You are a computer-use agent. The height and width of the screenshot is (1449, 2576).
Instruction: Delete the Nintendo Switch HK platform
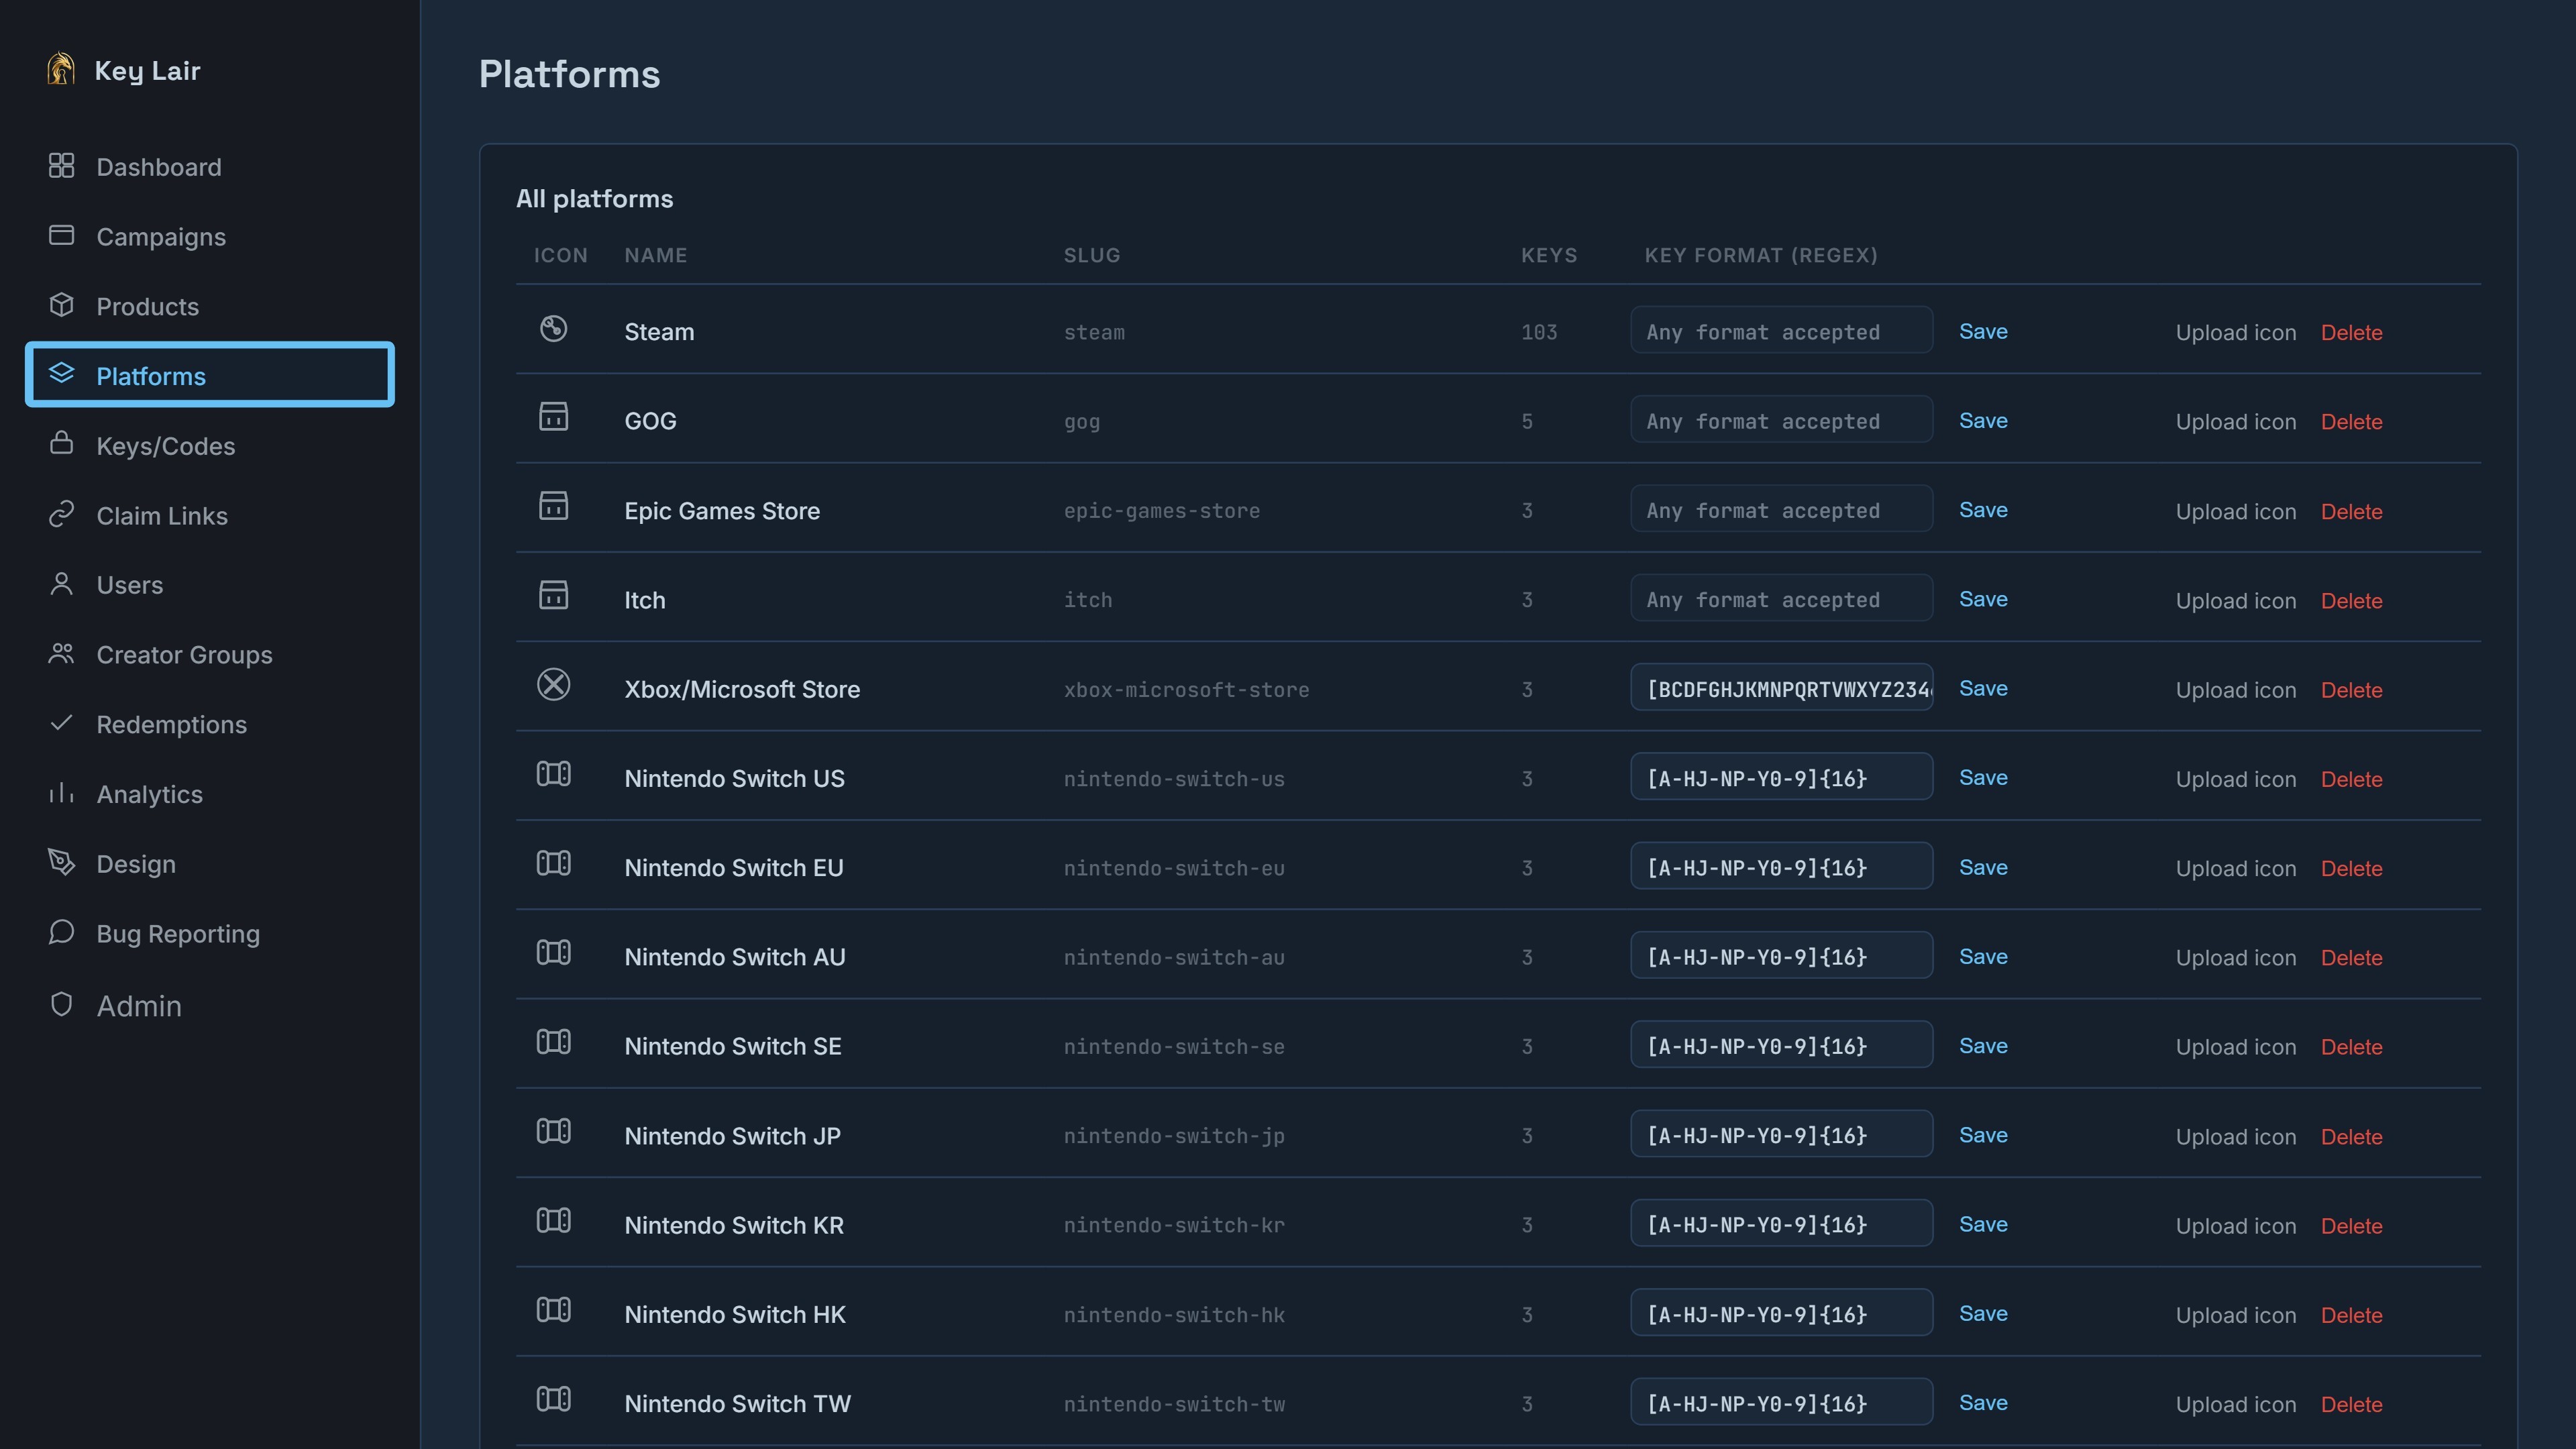[2351, 1315]
